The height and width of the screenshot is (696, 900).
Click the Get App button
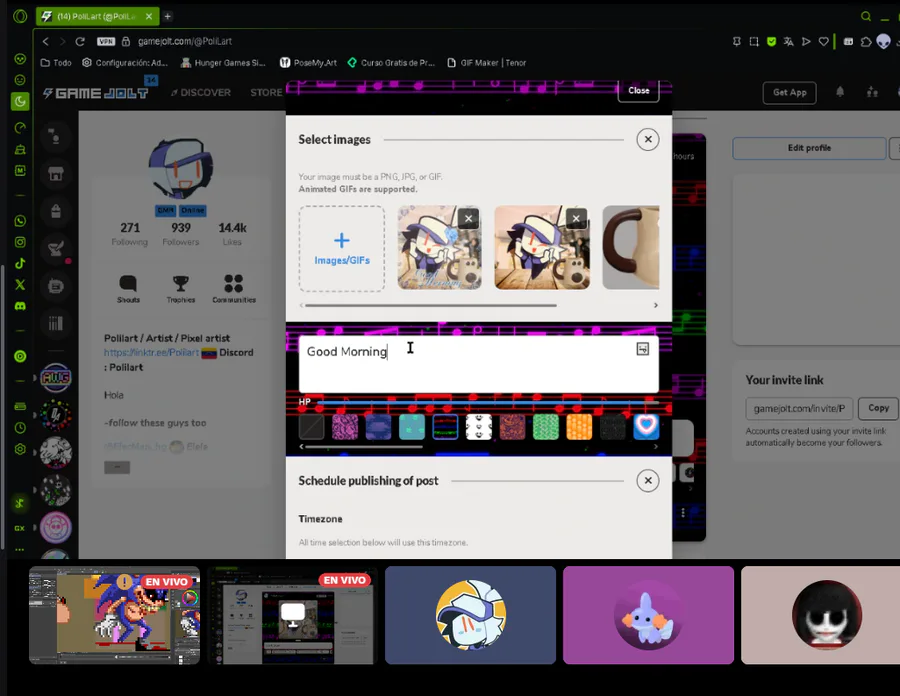pos(789,92)
